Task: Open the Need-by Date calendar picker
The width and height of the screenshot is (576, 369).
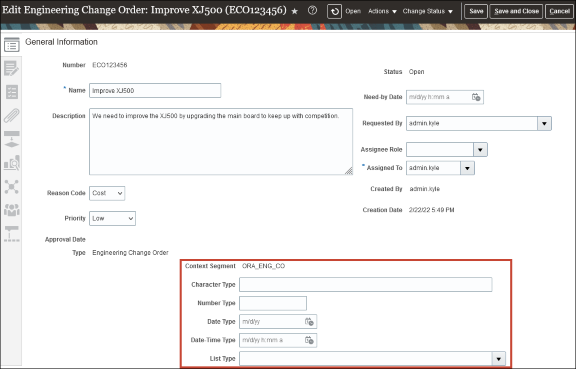Action: pos(476,97)
